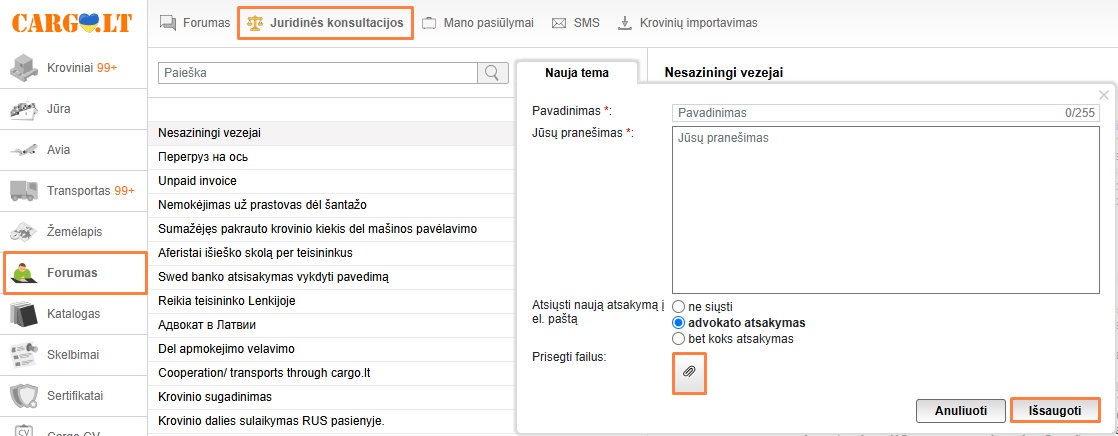Select "advokato atsakymas" radio option

679,323
